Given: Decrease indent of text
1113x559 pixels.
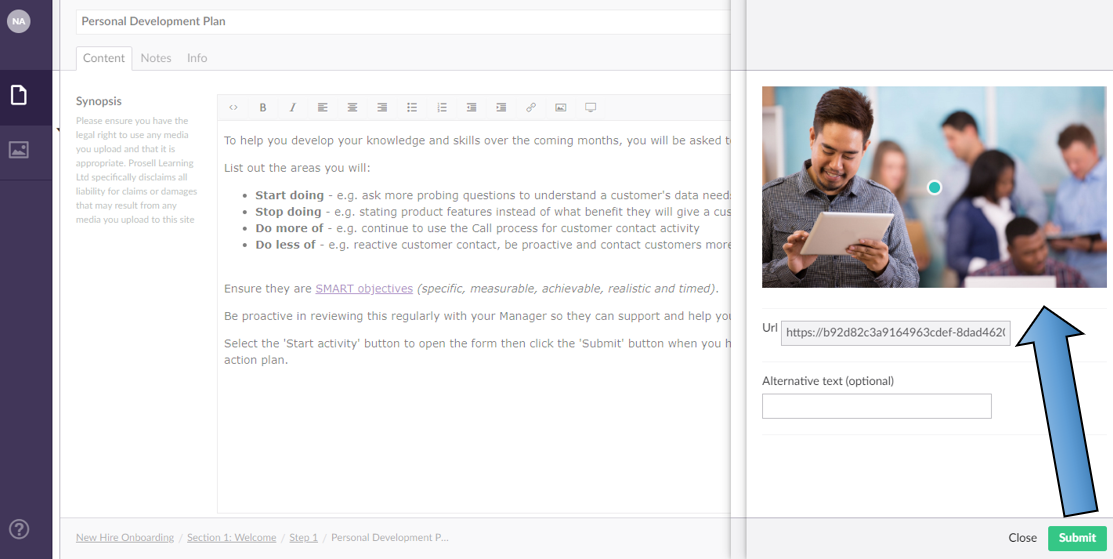Looking at the screenshot, I should click(471, 108).
